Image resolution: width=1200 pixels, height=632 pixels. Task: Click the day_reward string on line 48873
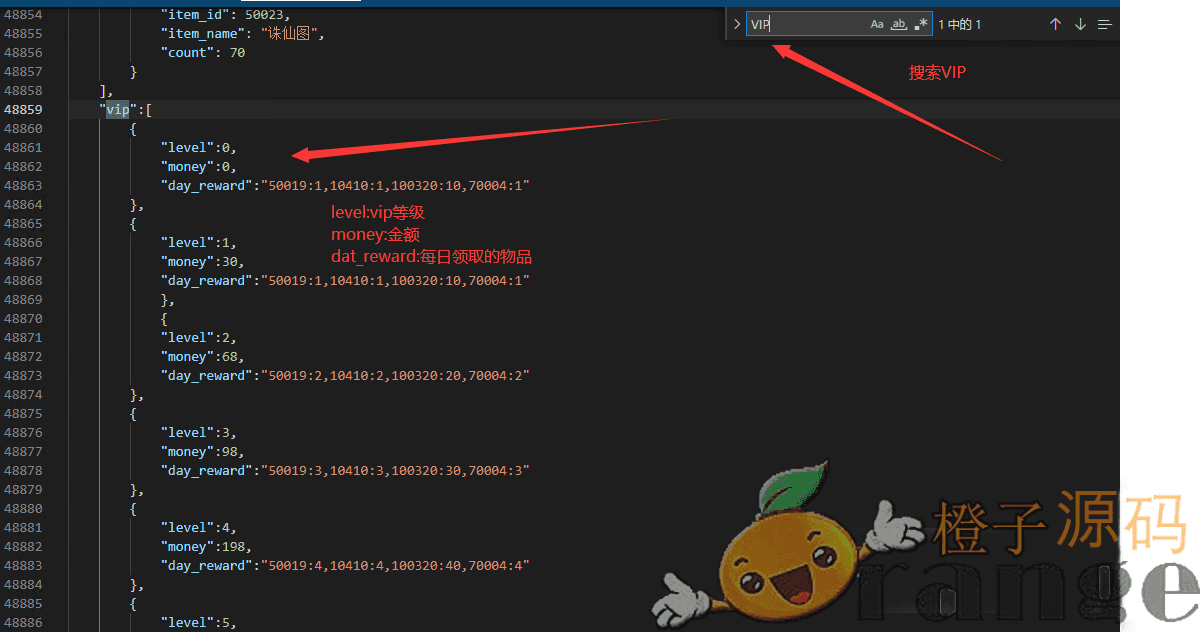click(394, 376)
